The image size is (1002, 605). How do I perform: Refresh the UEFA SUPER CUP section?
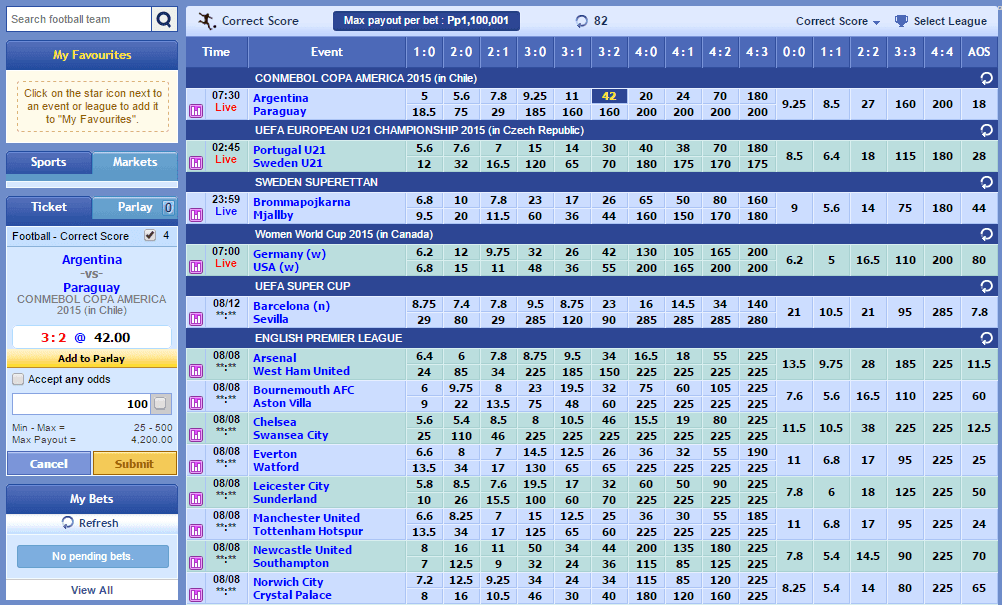(987, 286)
